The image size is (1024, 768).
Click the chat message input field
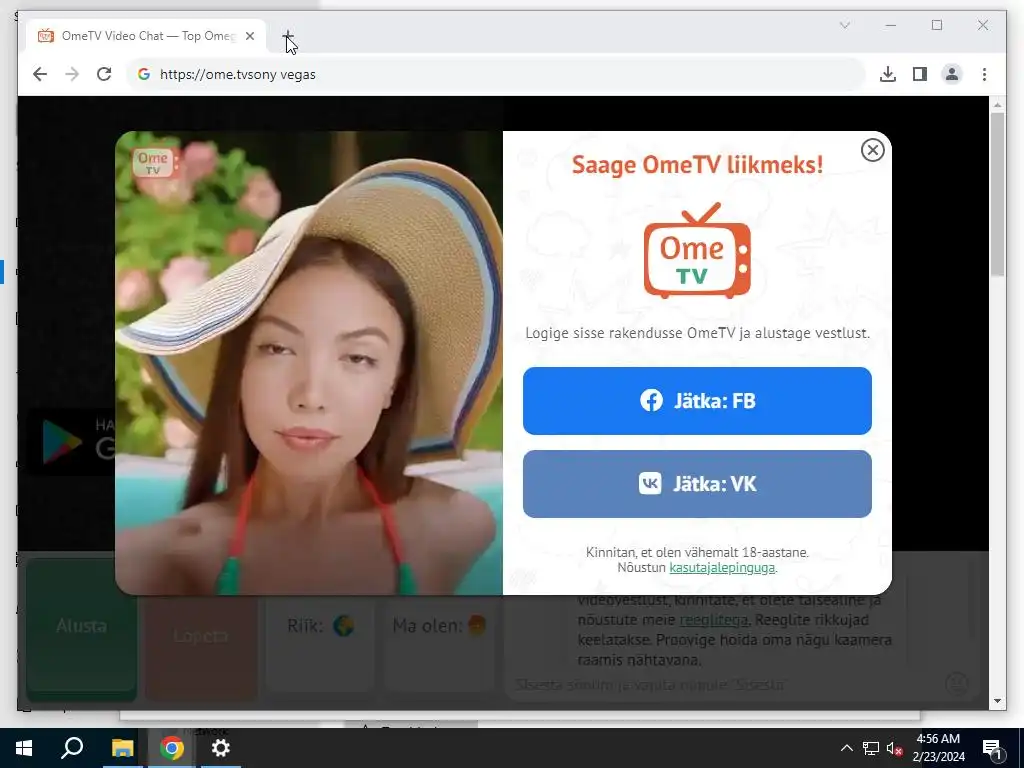tap(725, 684)
